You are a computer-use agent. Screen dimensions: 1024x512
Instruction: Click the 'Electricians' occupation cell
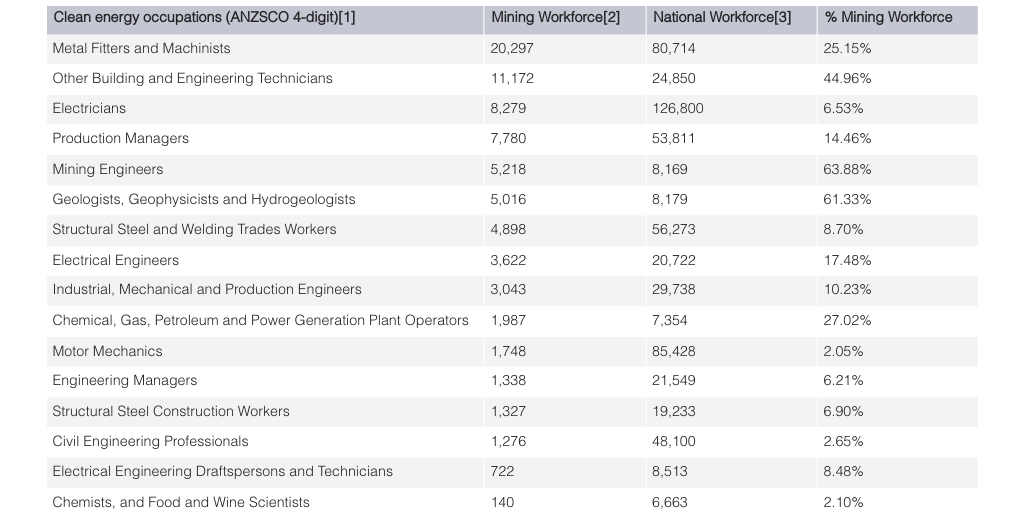click(x=89, y=108)
